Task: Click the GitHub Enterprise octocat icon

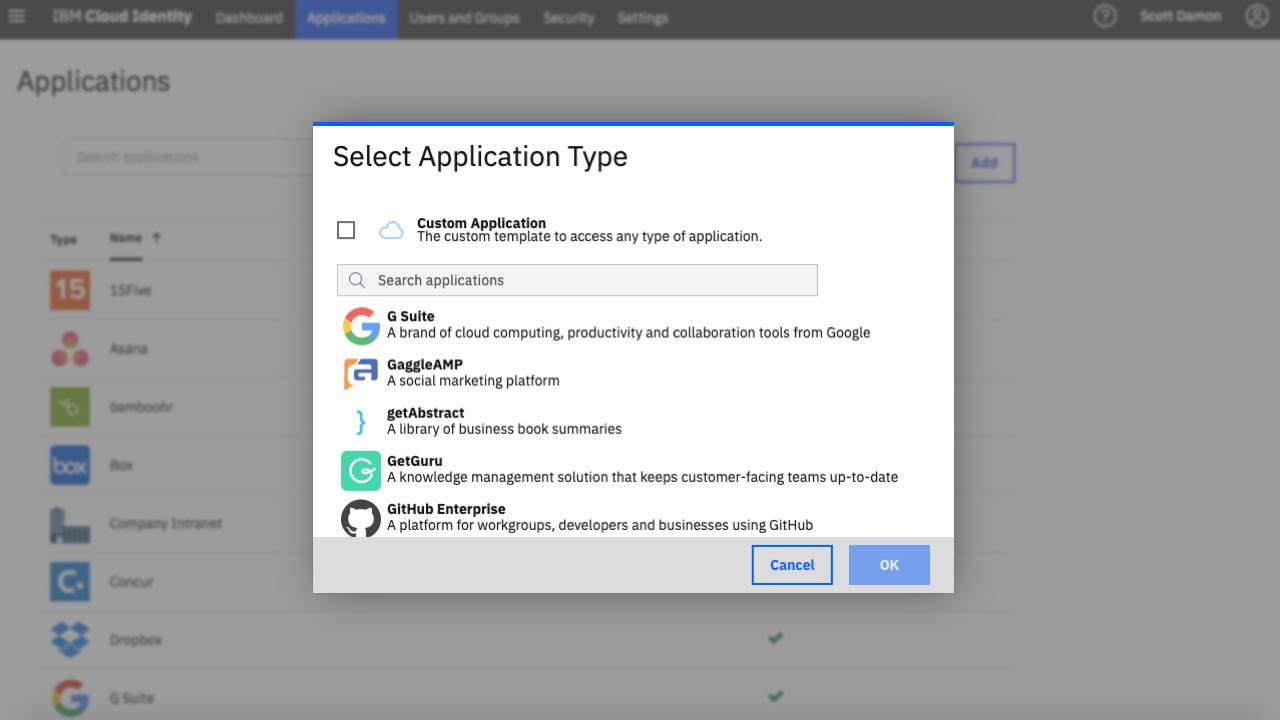Action: pos(361,518)
